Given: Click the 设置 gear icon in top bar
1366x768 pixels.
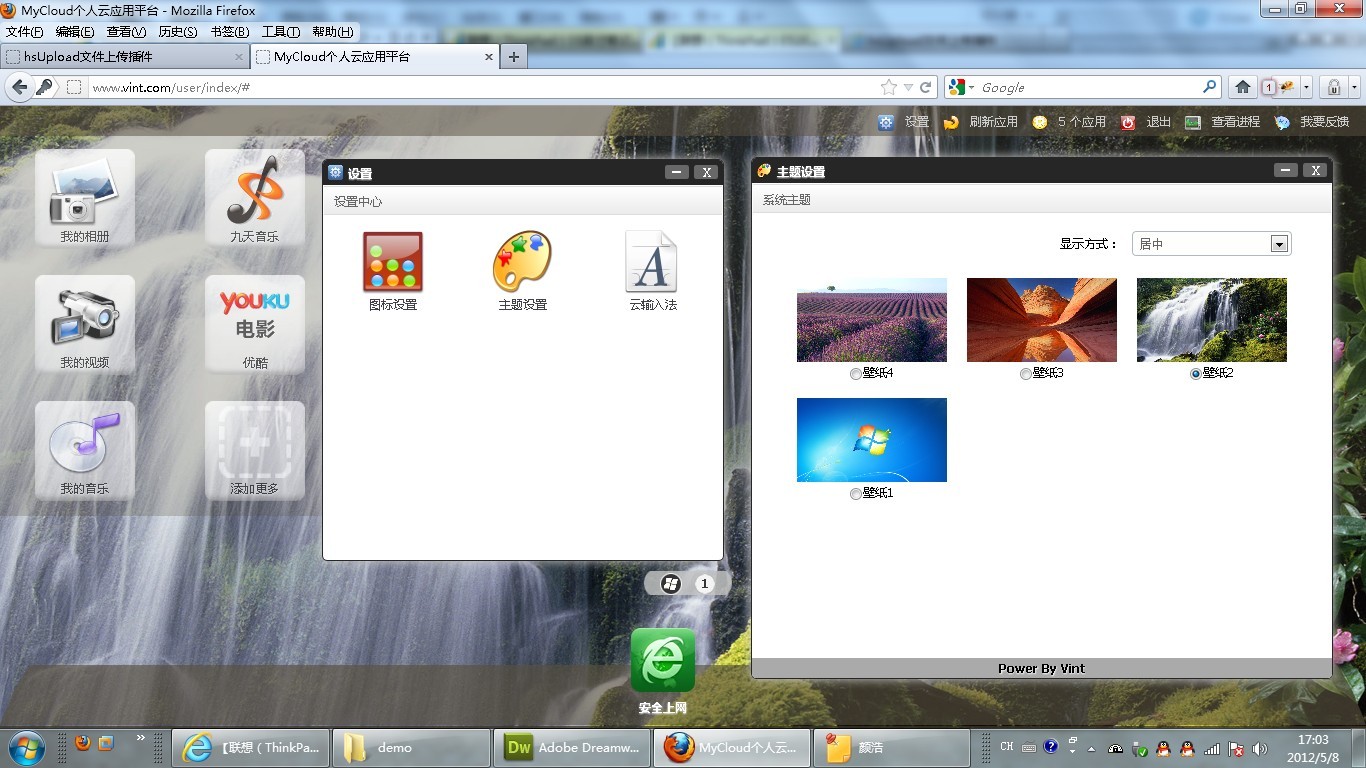Looking at the screenshot, I should (x=886, y=122).
